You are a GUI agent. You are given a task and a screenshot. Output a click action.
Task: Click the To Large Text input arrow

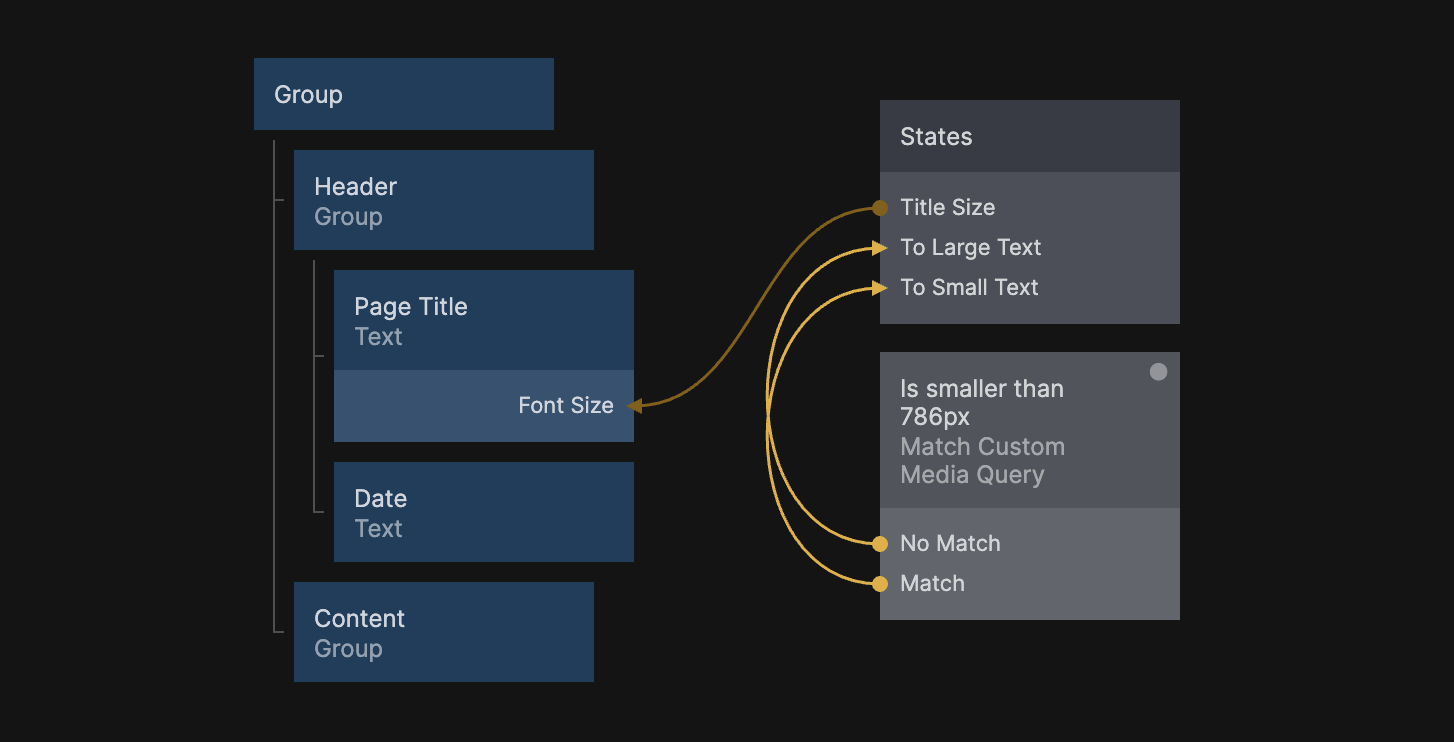[x=879, y=248]
